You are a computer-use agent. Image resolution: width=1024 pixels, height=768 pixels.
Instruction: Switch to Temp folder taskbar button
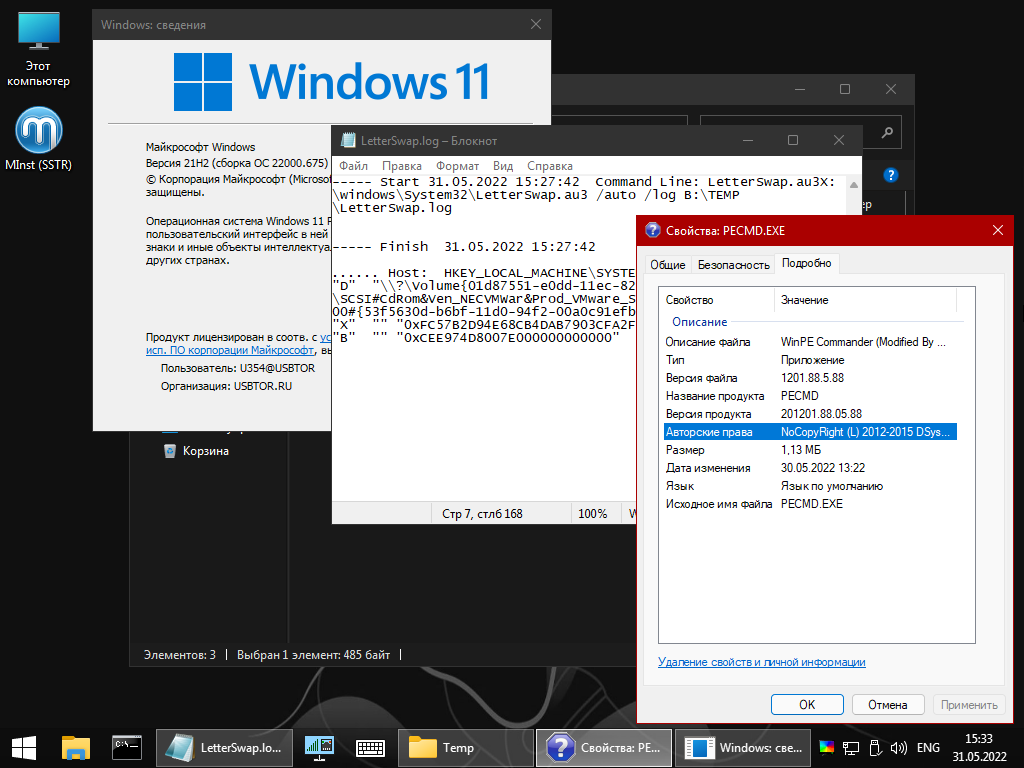(x=466, y=748)
